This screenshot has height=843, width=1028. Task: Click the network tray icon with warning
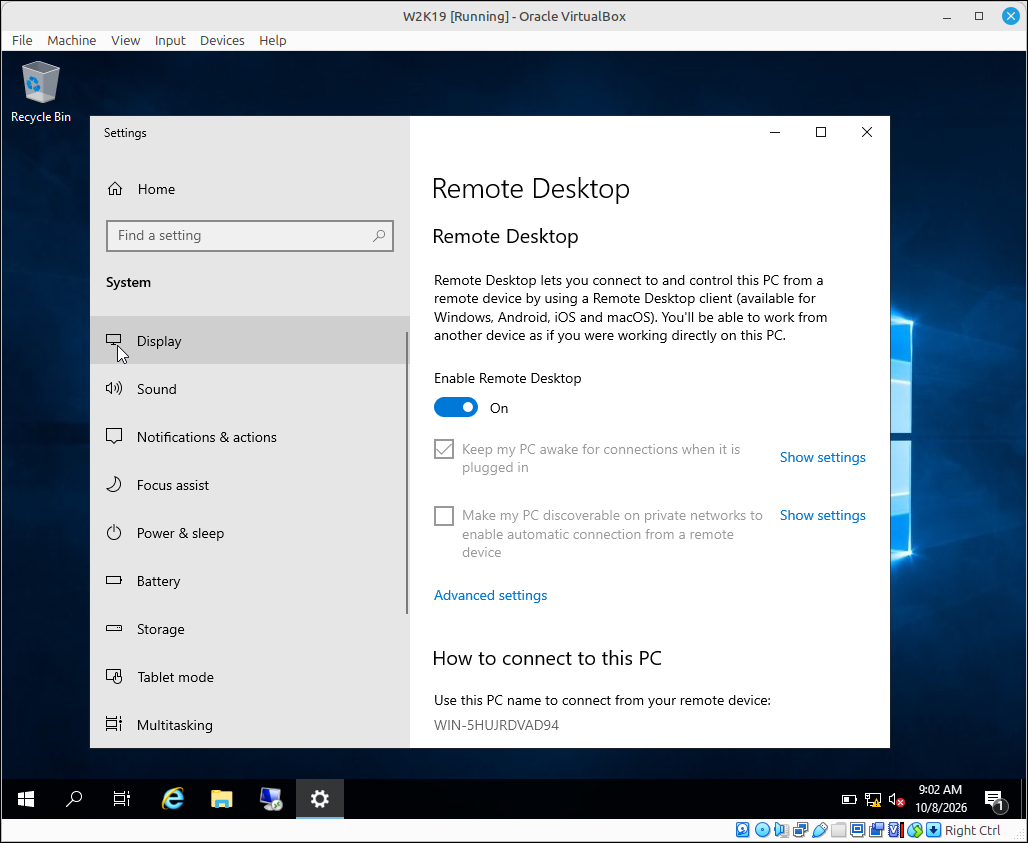873,800
